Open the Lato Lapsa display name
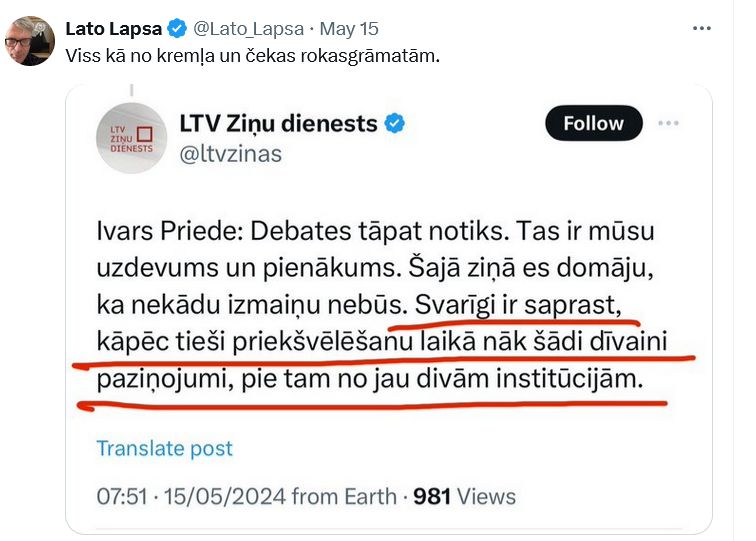Viewport: 756px width, 541px height. (113, 27)
